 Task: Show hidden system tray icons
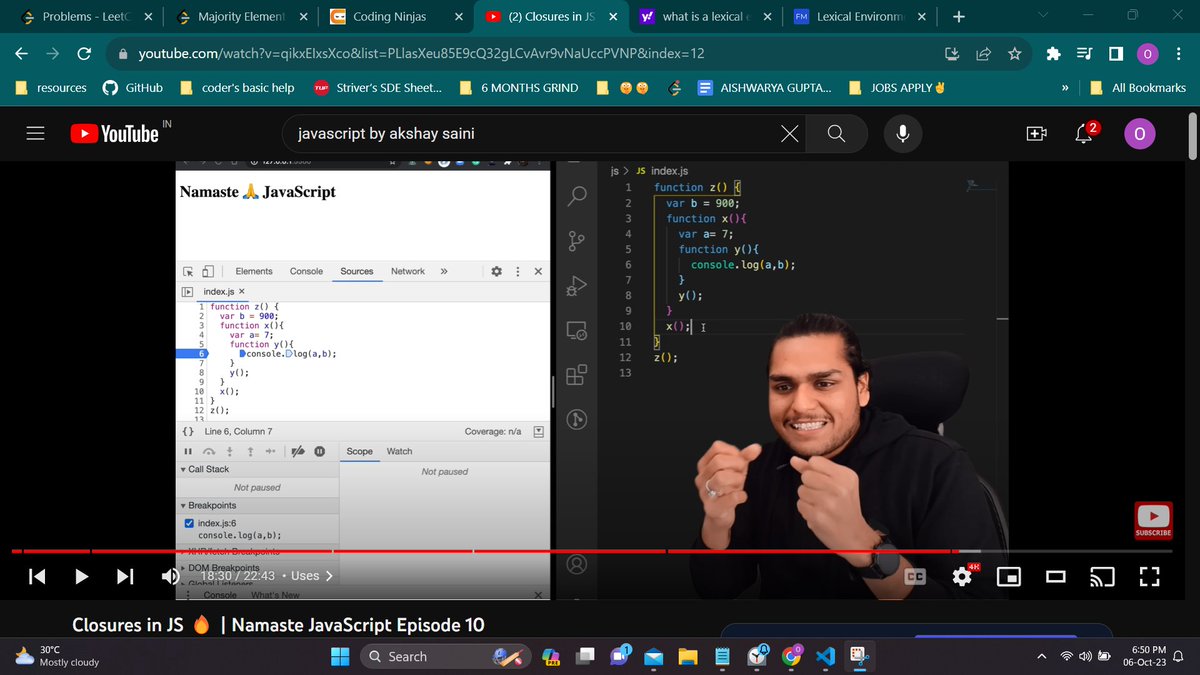click(1042, 656)
